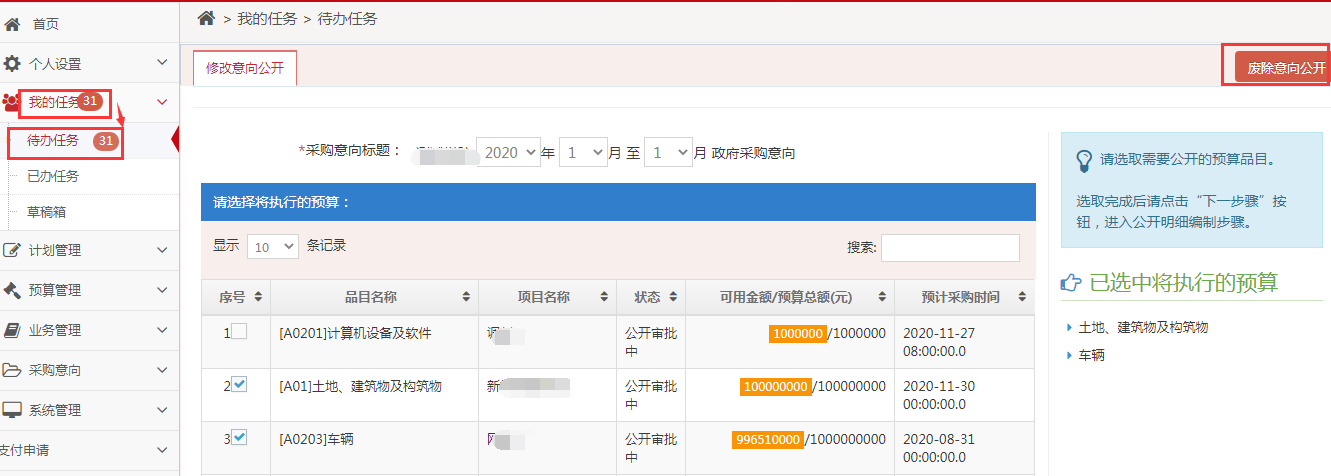Image resolution: width=1331 pixels, height=476 pixels.
Task: Click 车辆 in the selected budget list
Action: pyautogui.click(x=1092, y=355)
